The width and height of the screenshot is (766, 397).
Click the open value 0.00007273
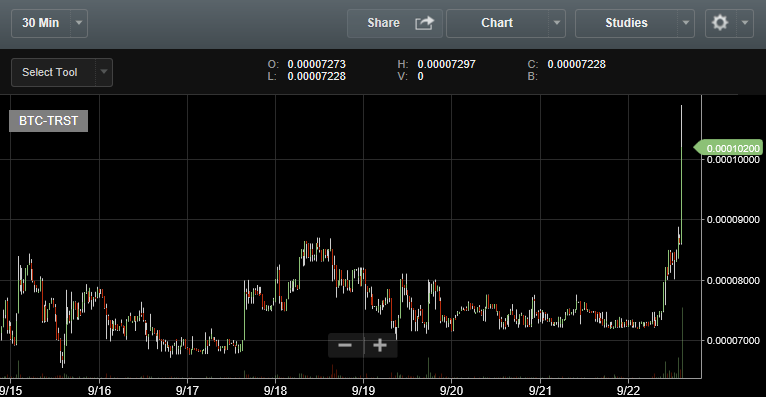click(317, 64)
